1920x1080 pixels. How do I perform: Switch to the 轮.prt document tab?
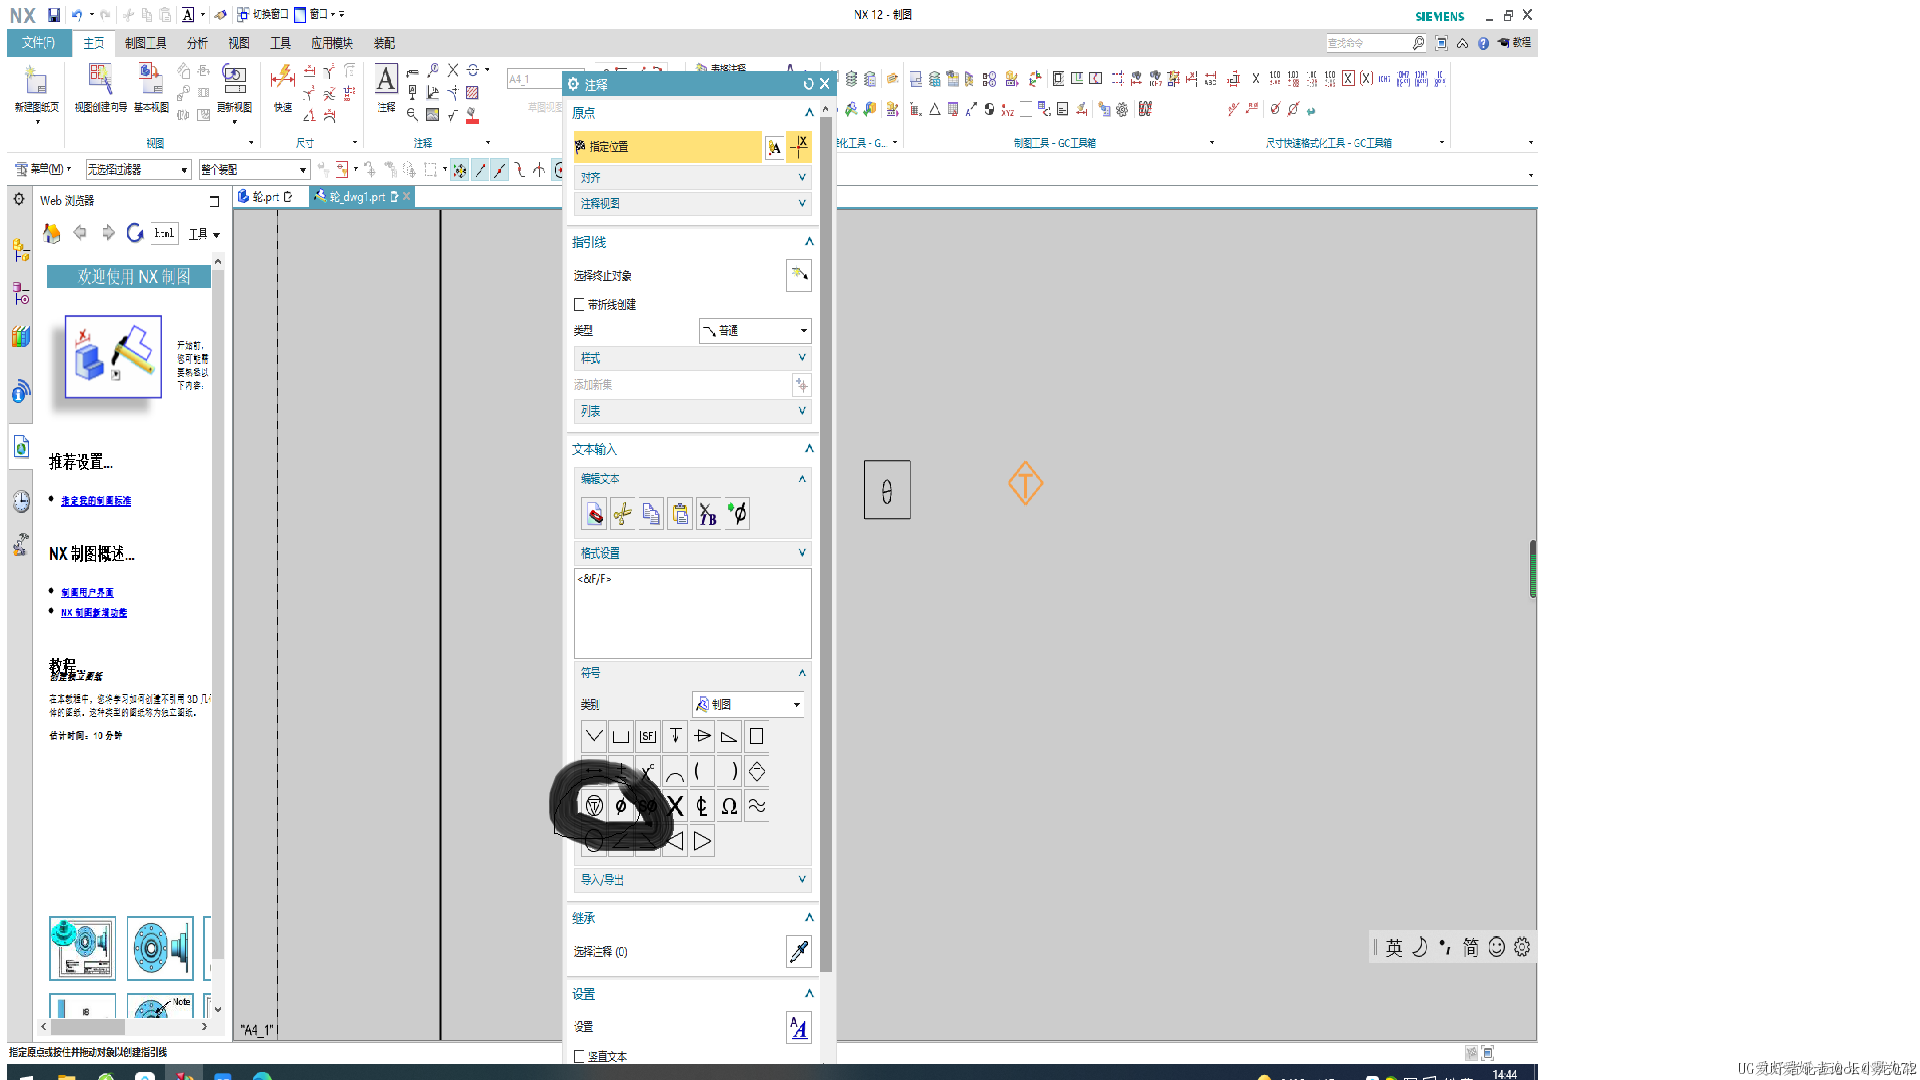tap(265, 197)
